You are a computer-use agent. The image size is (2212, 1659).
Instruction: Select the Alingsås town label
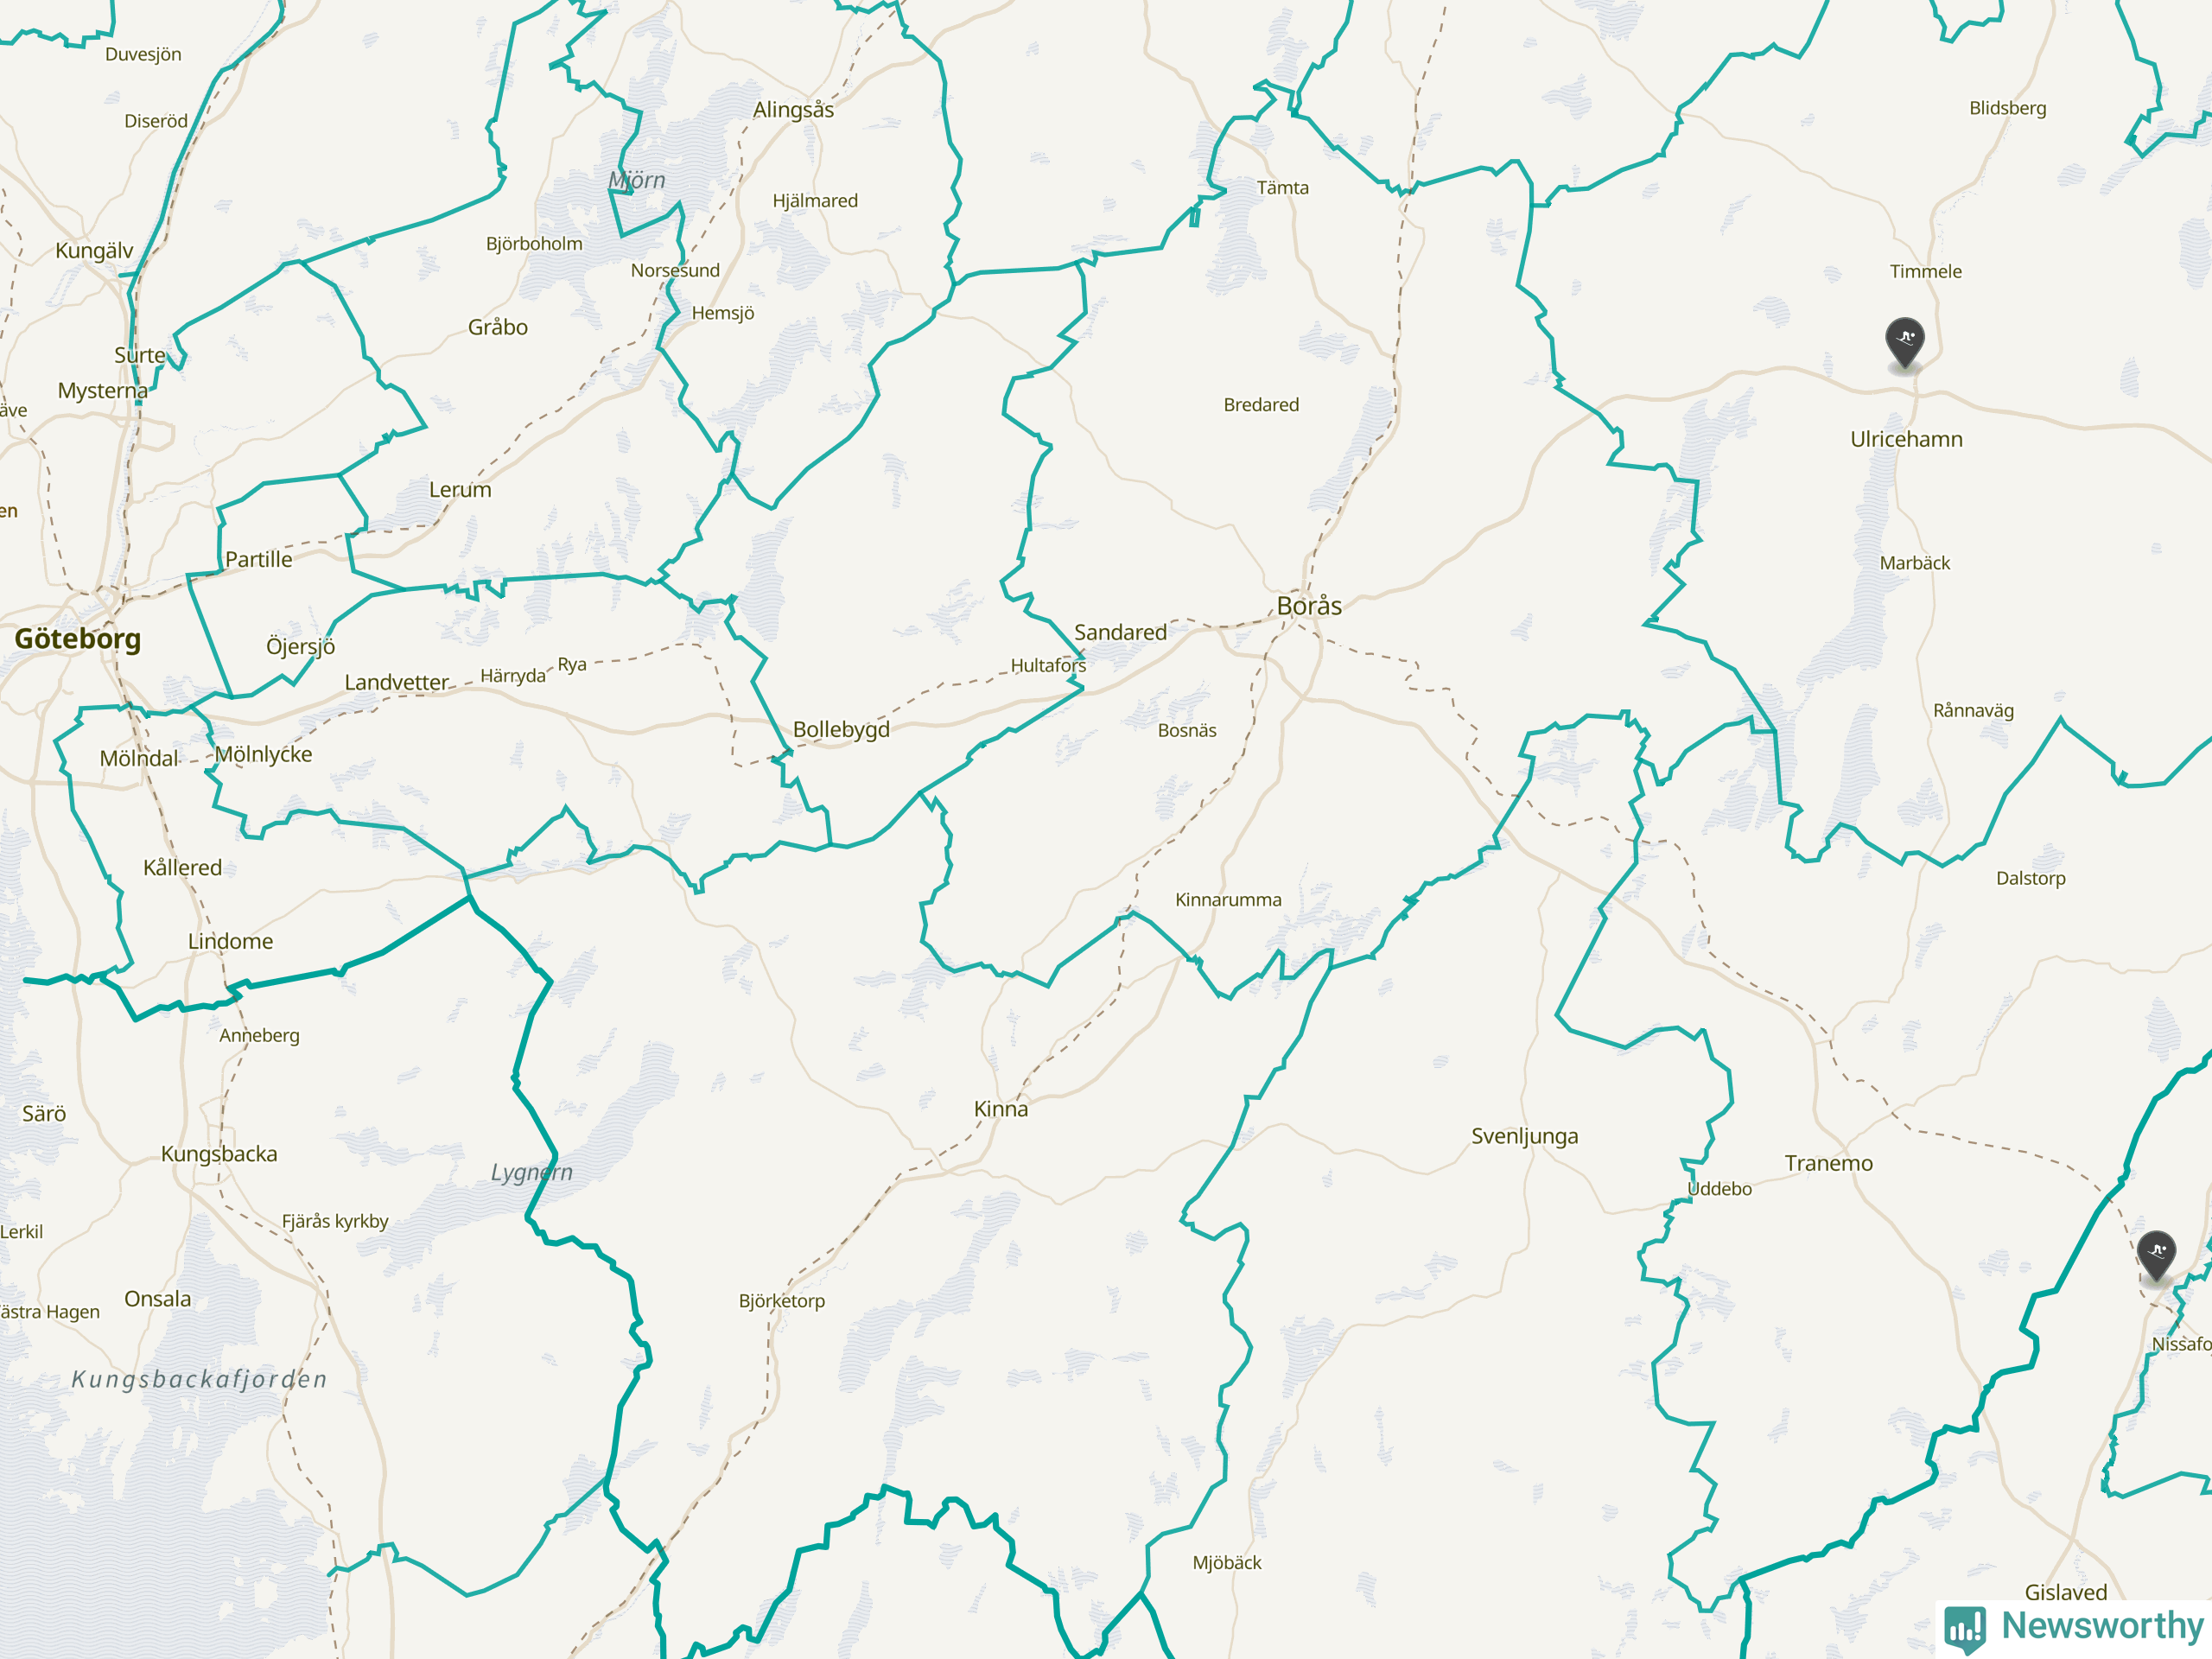click(793, 110)
